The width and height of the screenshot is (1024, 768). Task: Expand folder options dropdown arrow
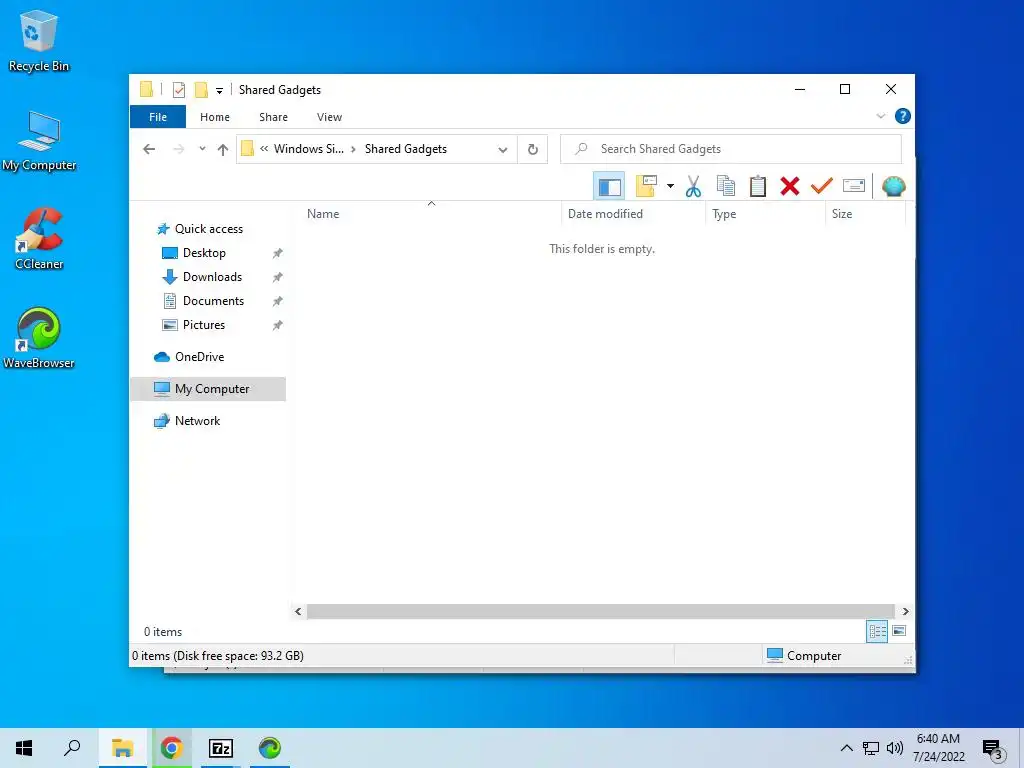[x=670, y=187]
